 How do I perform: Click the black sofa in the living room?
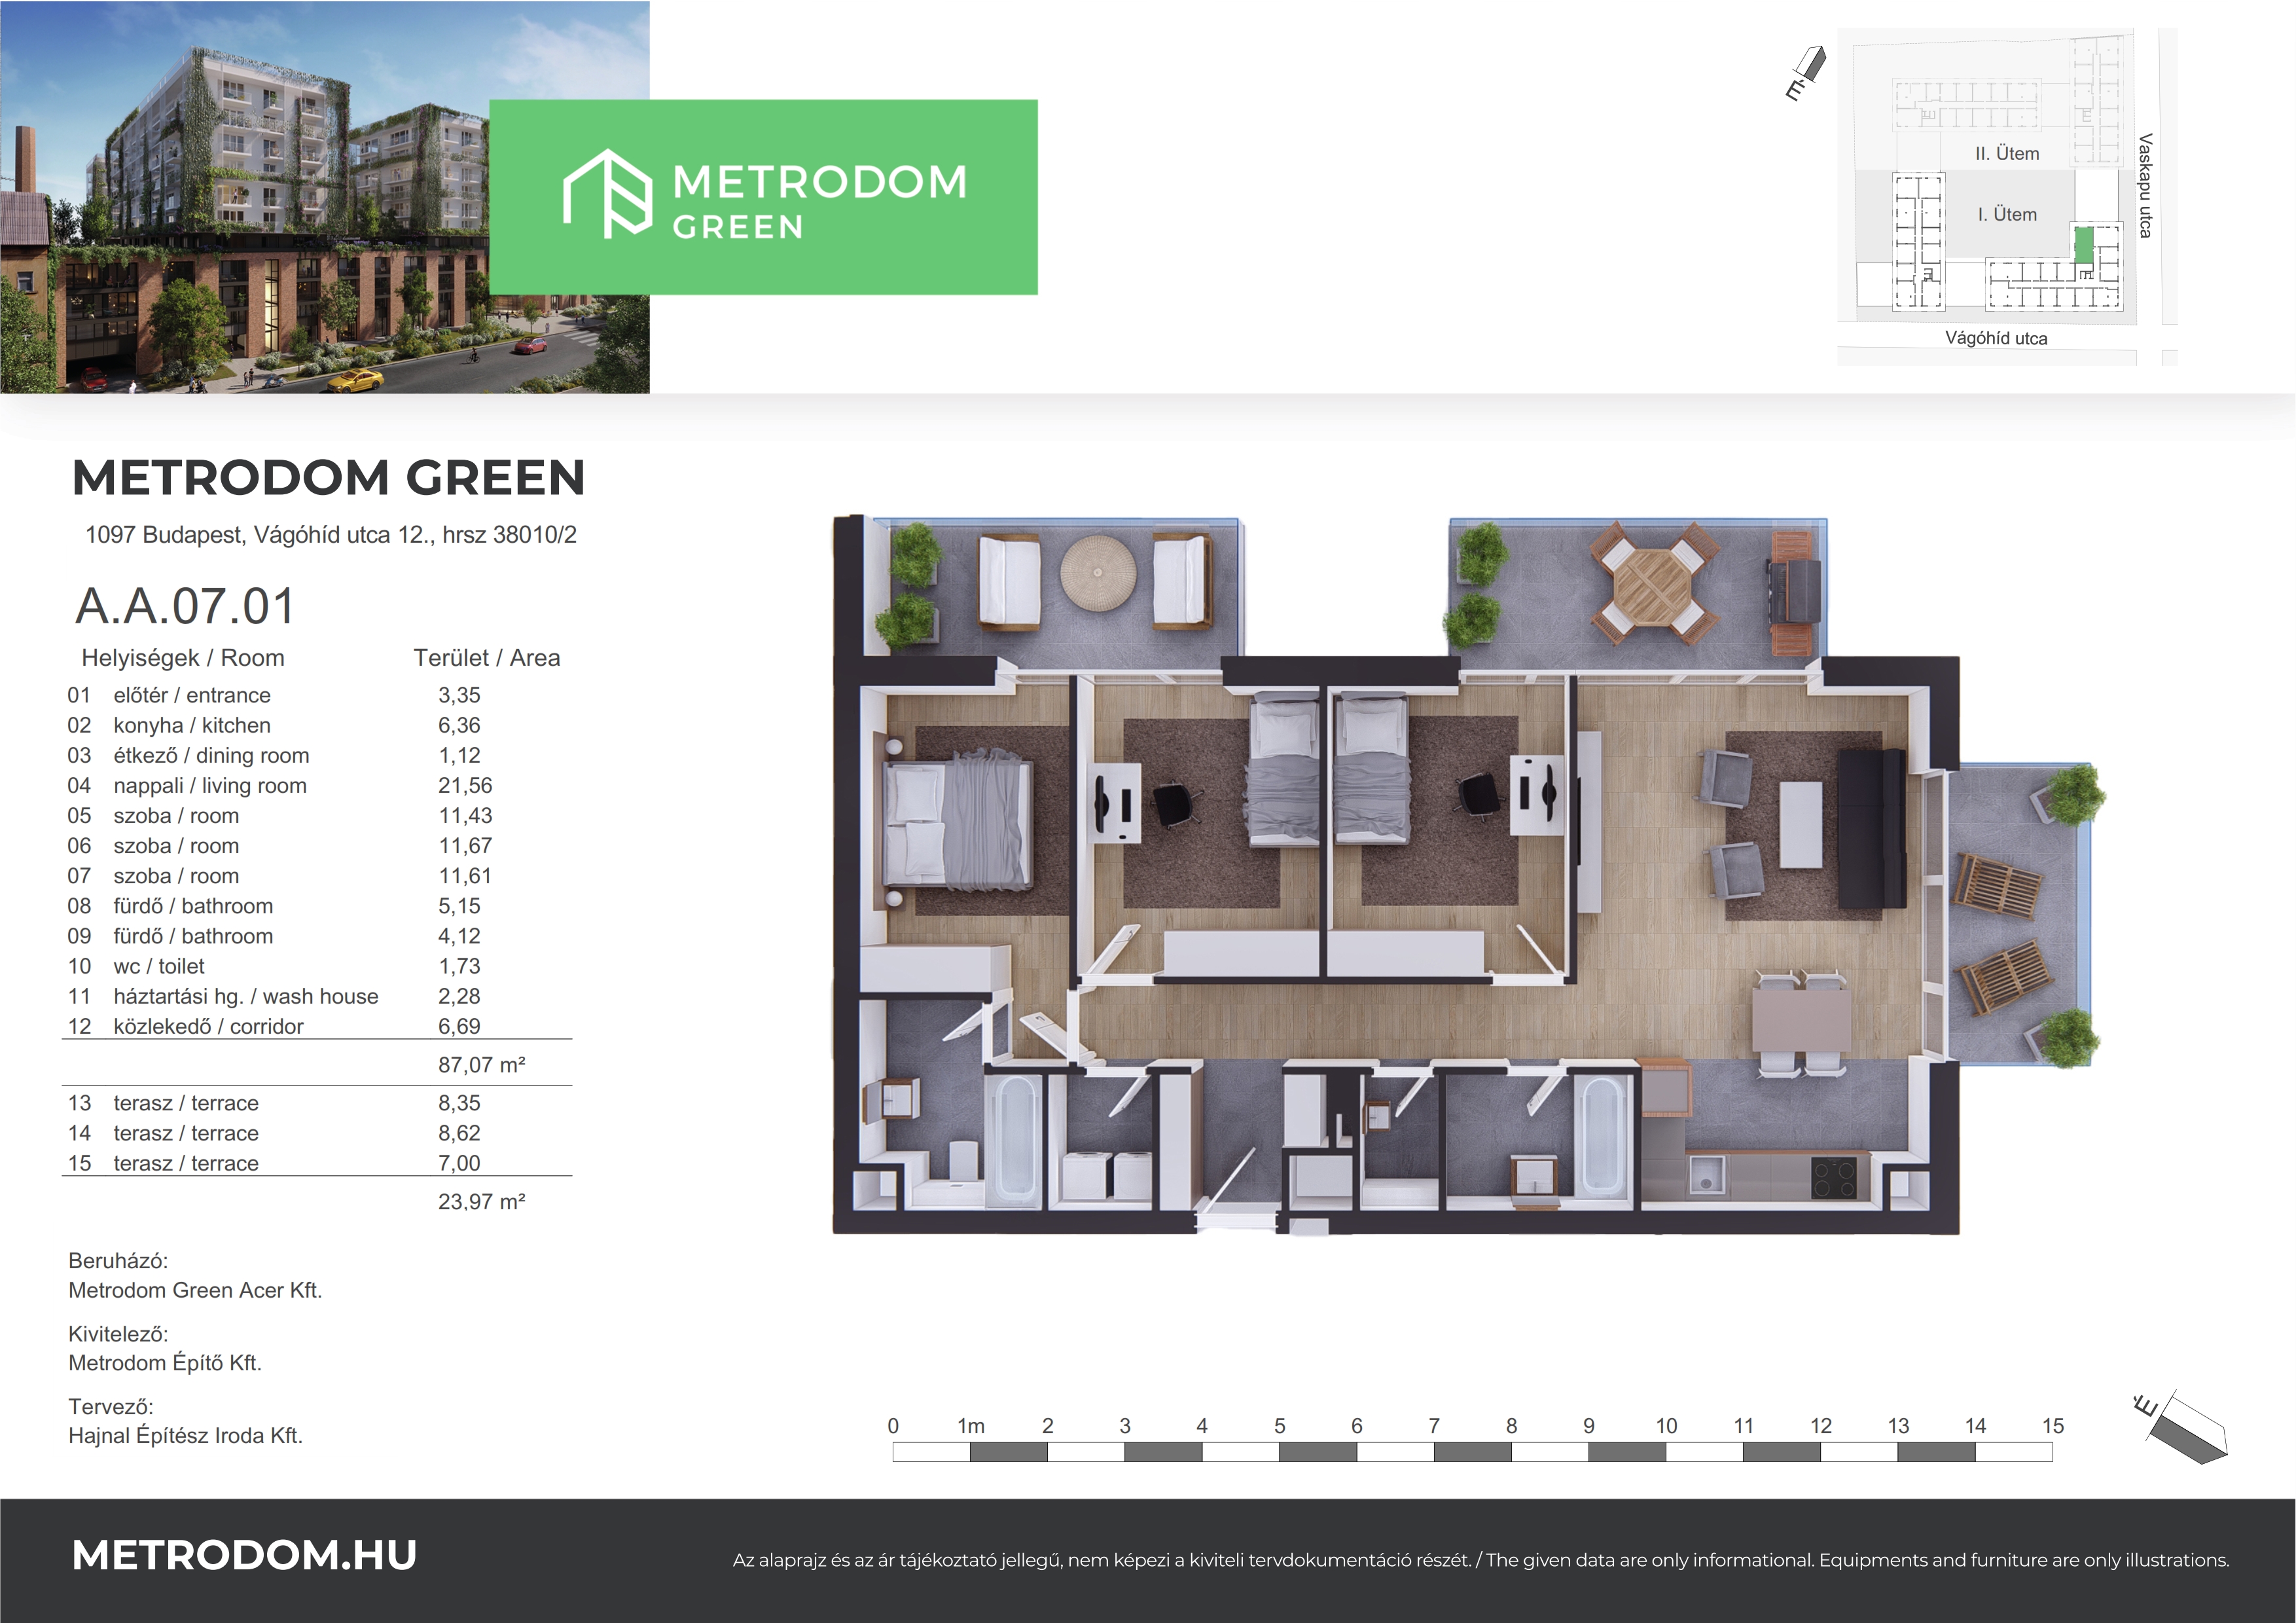click(1871, 829)
